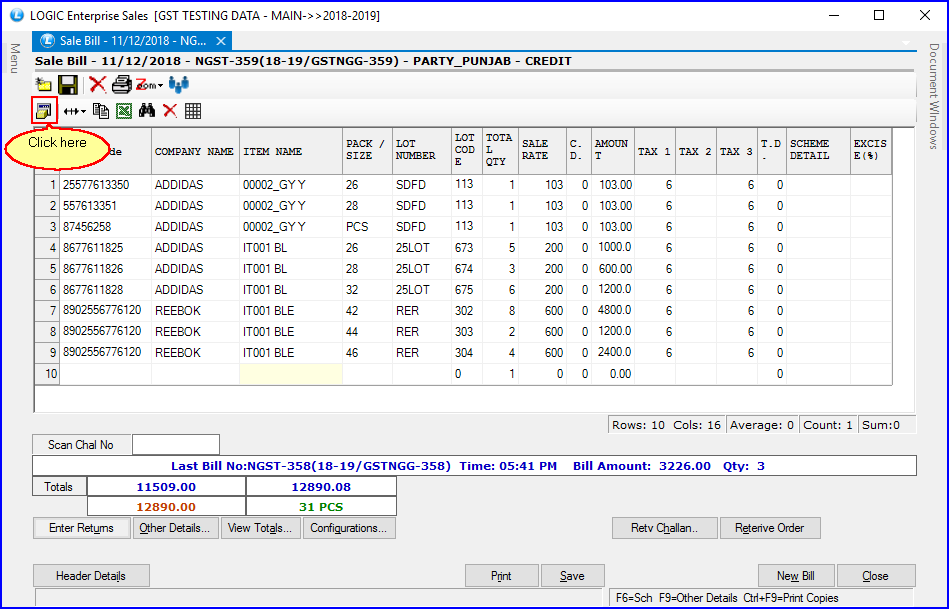The height and width of the screenshot is (609, 949).
Task: Click the floppy disk save icon
Action: pyautogui.click(x=68, y=85)
